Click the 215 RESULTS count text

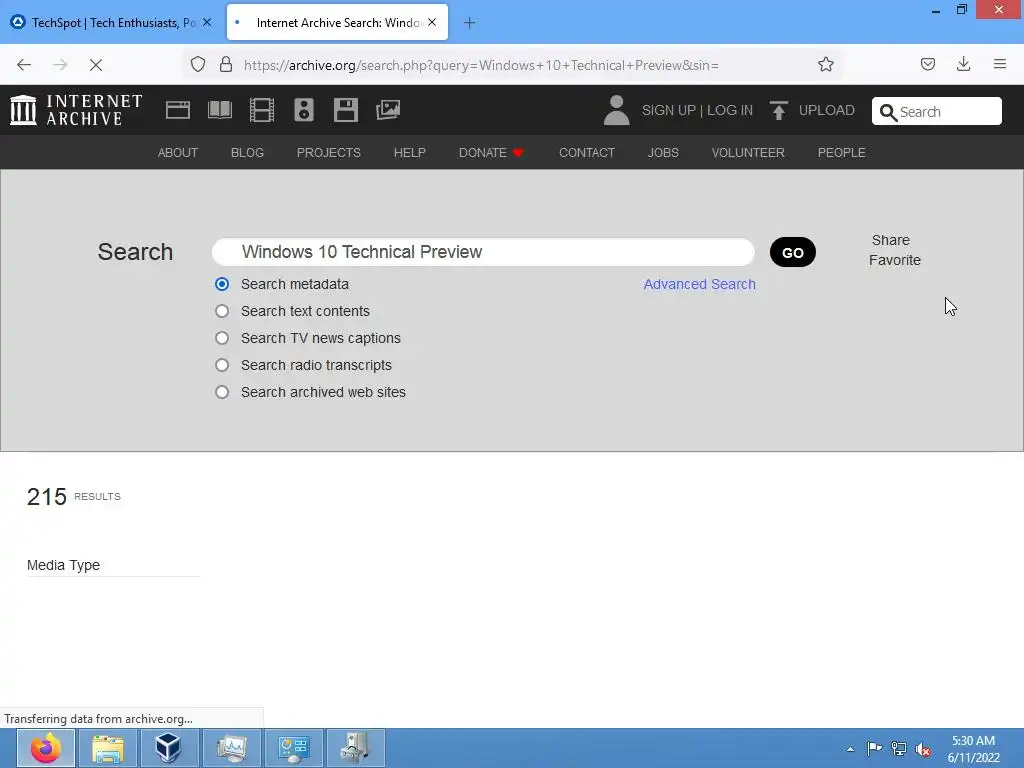click(74, 497)
